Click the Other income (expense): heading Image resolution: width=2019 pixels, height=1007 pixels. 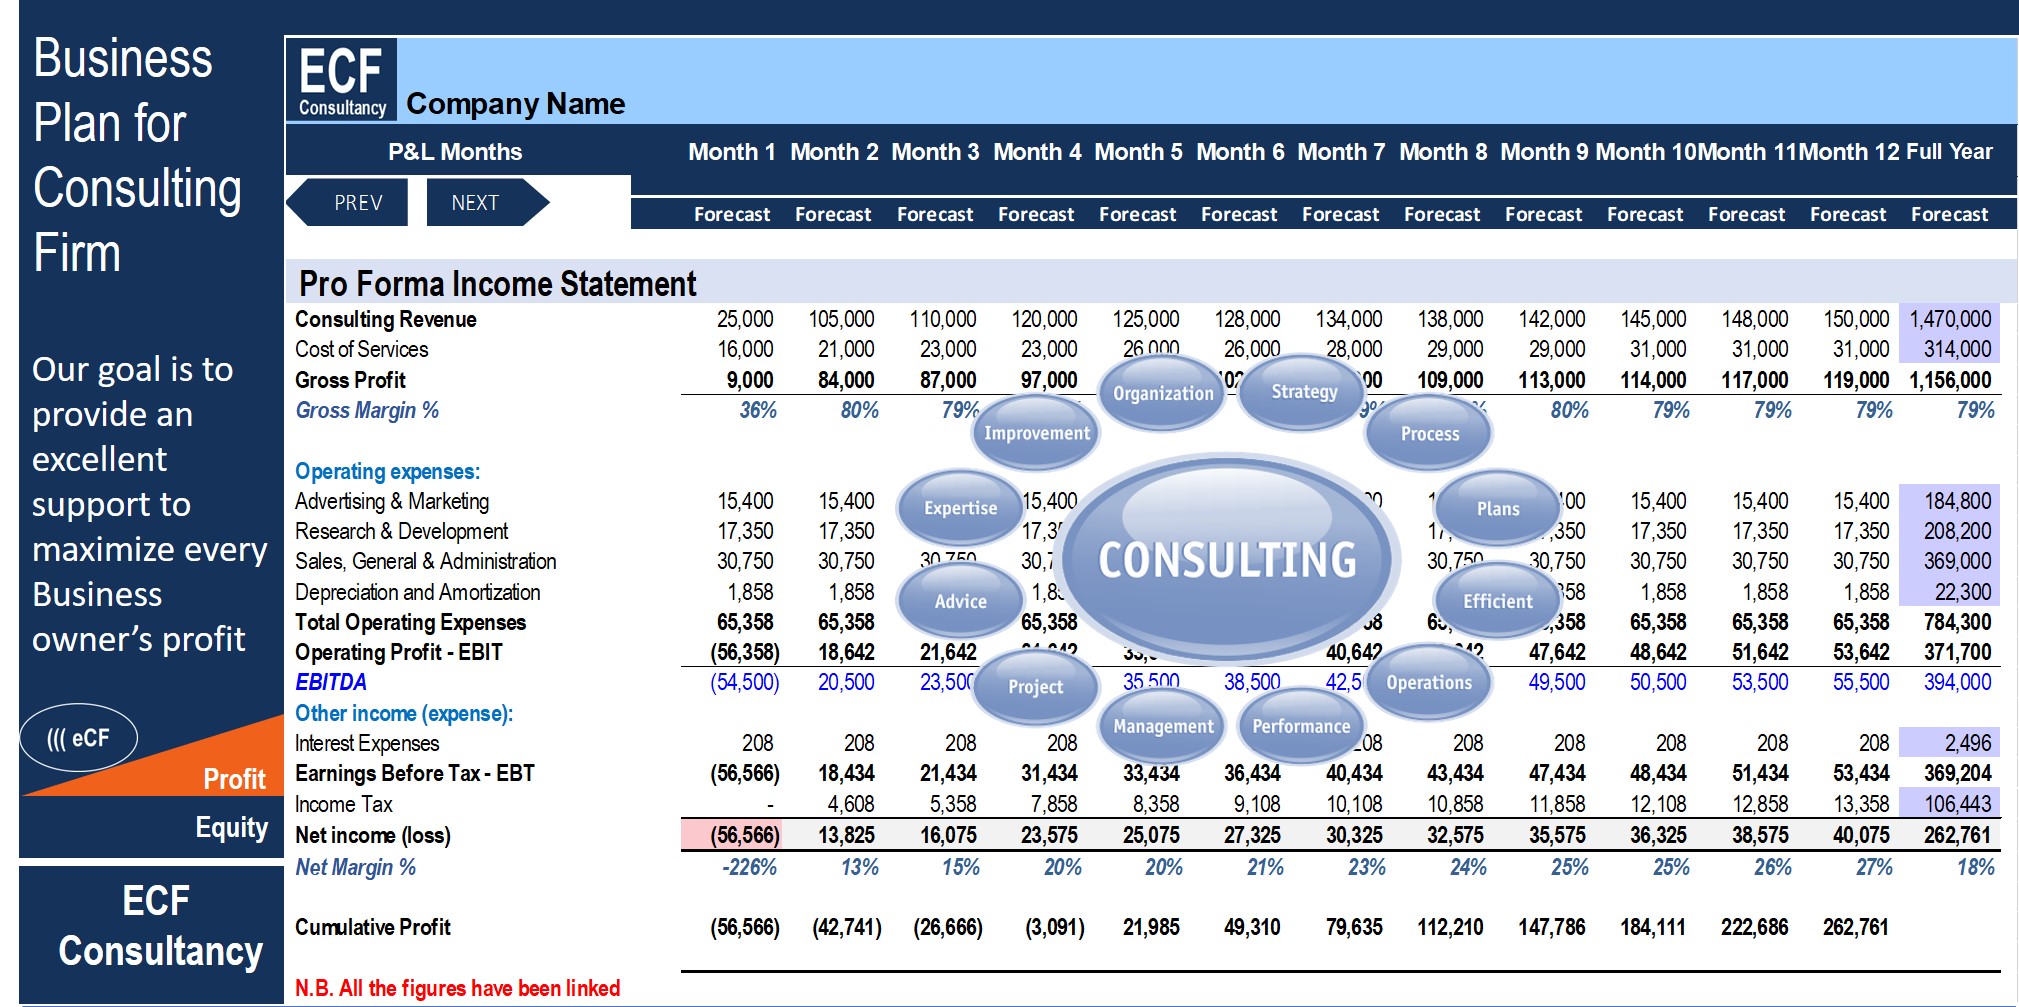[x=403, y=713]
